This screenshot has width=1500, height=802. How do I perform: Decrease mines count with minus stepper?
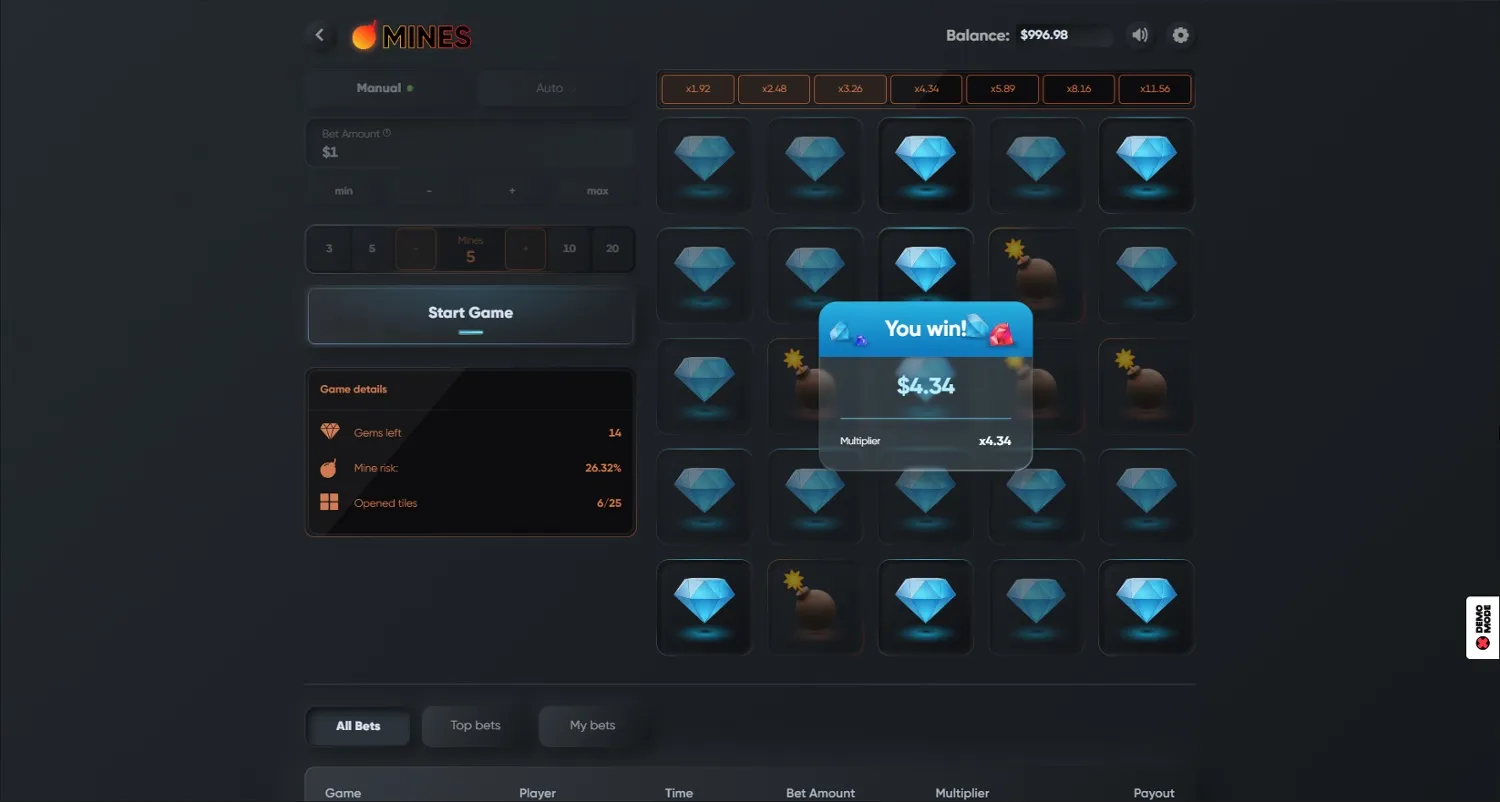tap(416, 249)
